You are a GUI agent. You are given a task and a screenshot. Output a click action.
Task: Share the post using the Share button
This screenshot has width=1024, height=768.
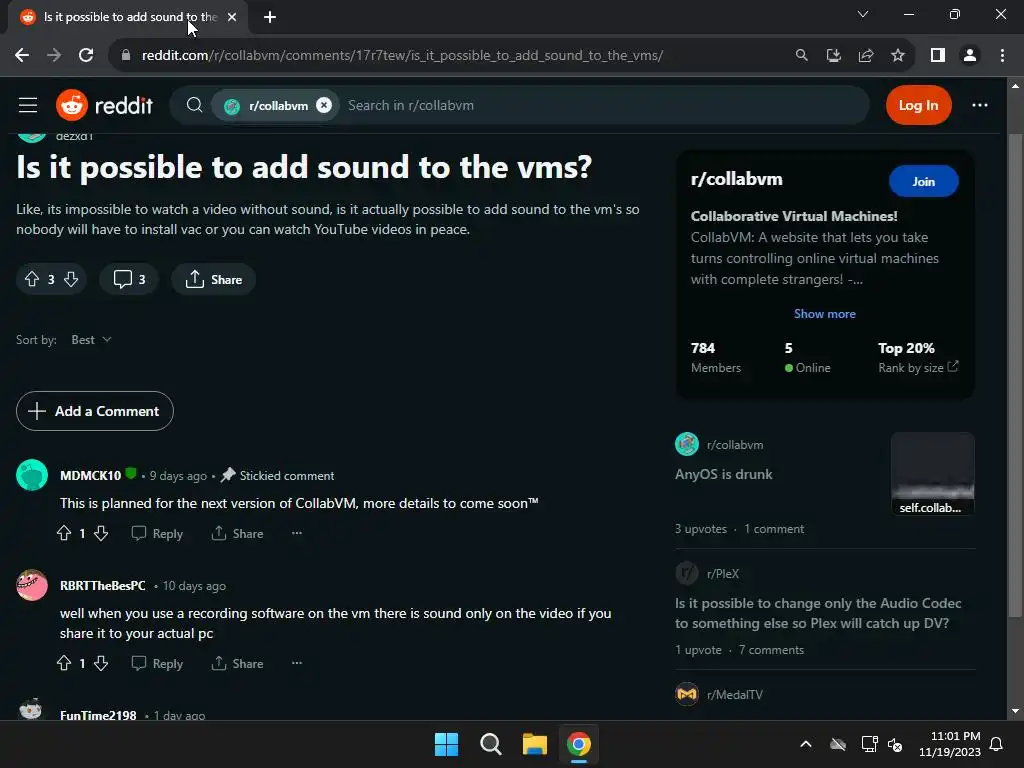tap(213, 280)
